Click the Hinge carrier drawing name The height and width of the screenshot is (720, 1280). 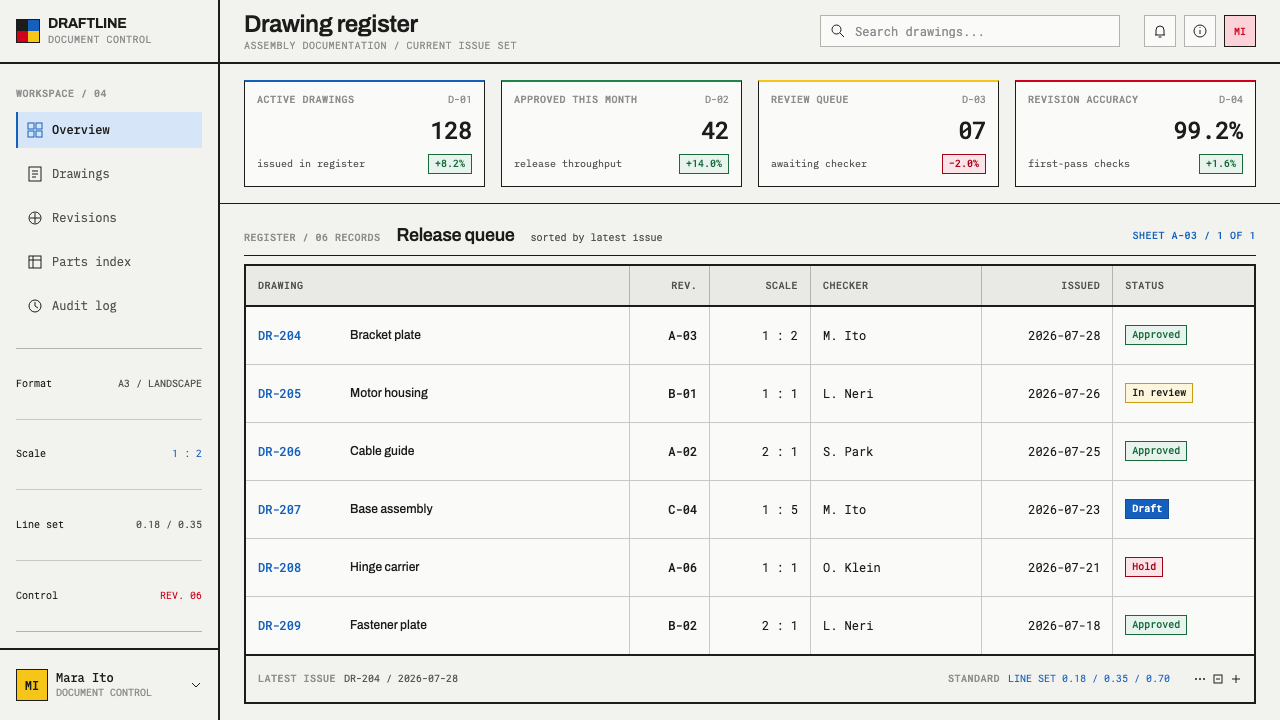(x=385, y=567)
